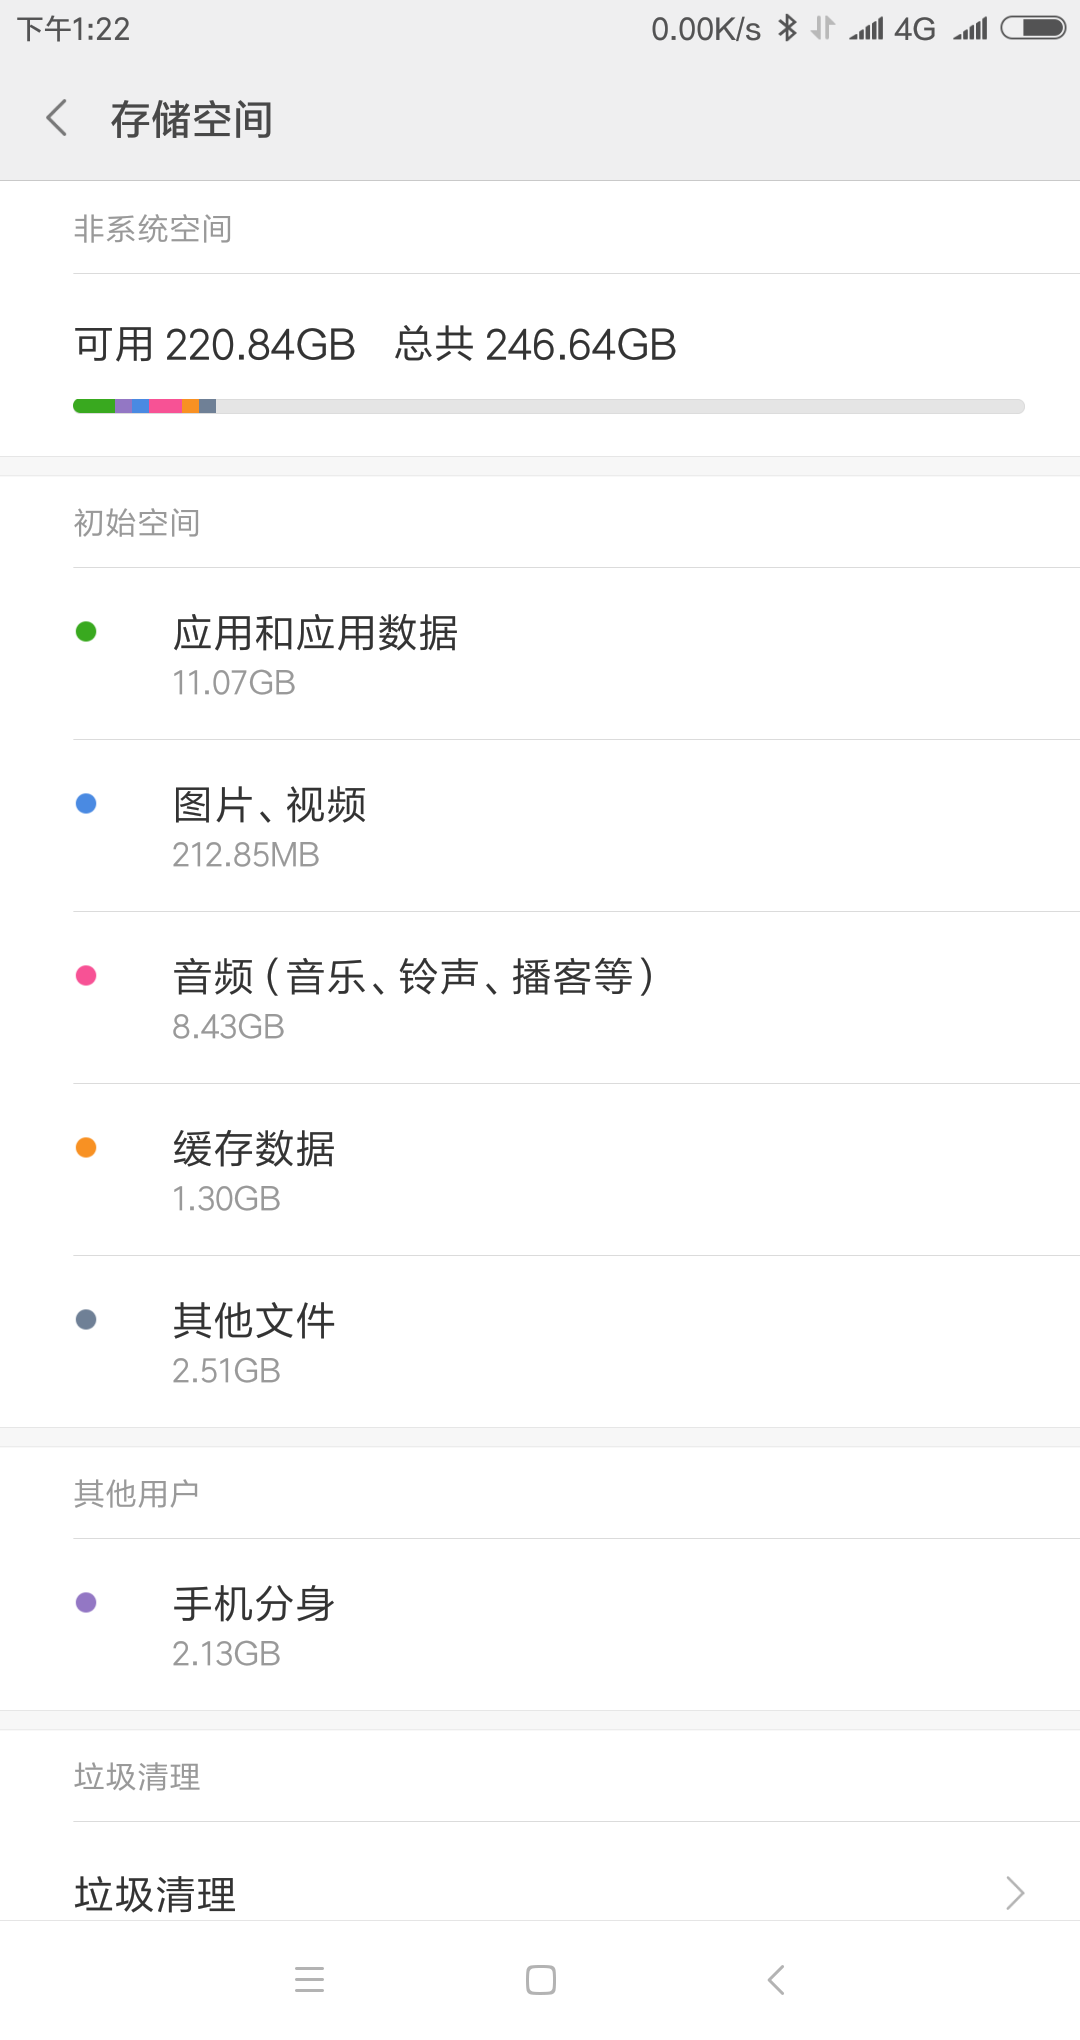This screenshot has width=1080, height=2040.
Task: Tap the purple dot for 手机分身
Action: (86, 1602)
